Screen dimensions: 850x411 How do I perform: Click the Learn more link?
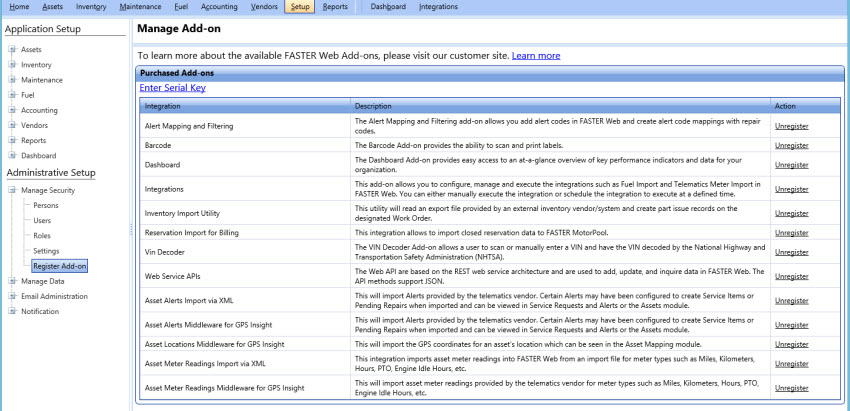point(536,55)
